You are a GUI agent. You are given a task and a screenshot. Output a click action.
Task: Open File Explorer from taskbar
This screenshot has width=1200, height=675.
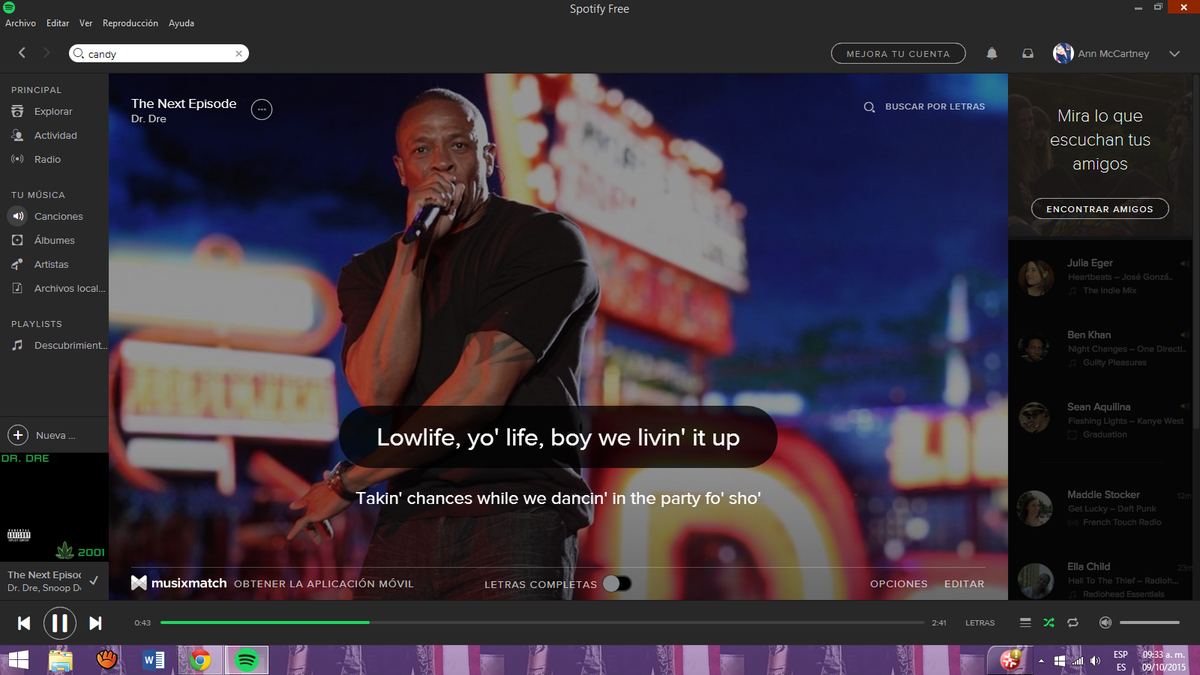point(60,660)
